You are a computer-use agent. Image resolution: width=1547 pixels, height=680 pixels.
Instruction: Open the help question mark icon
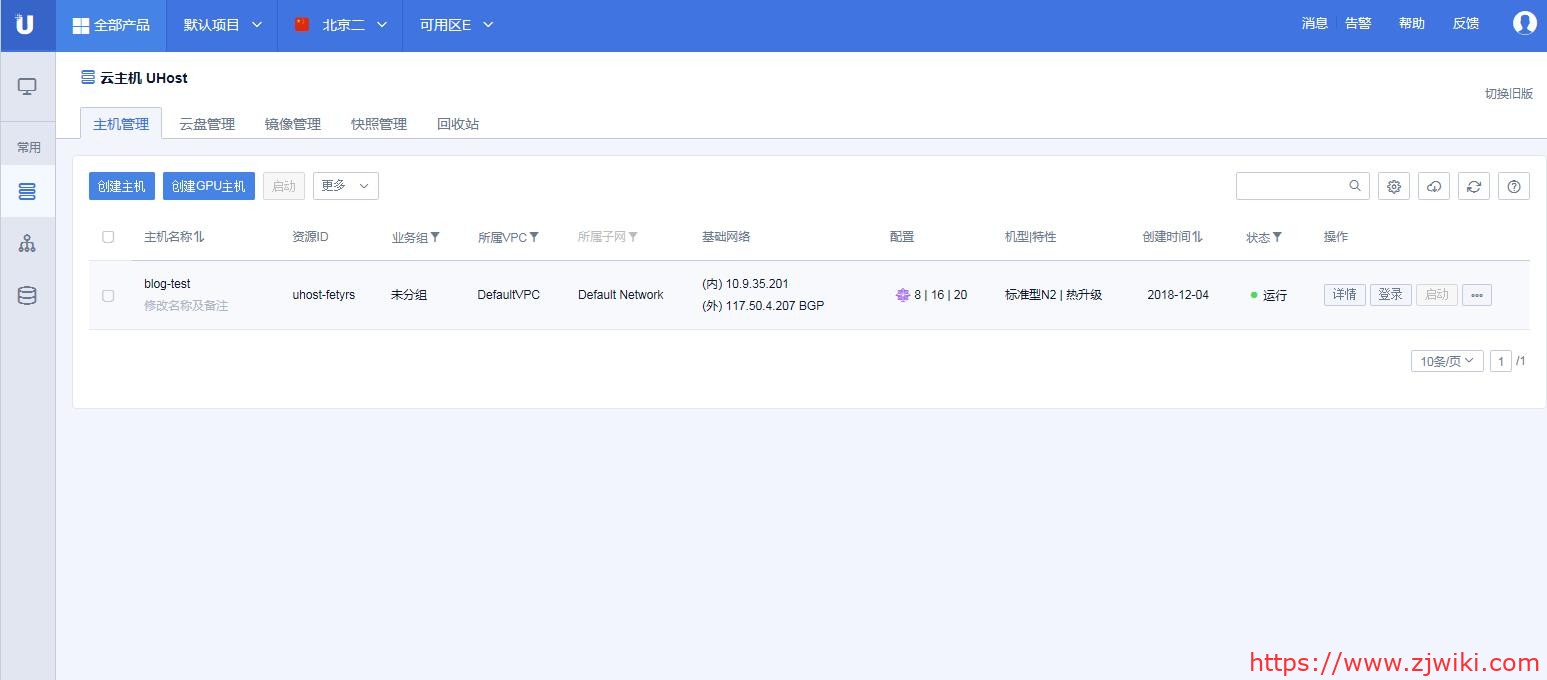[x=1514, y=186]
